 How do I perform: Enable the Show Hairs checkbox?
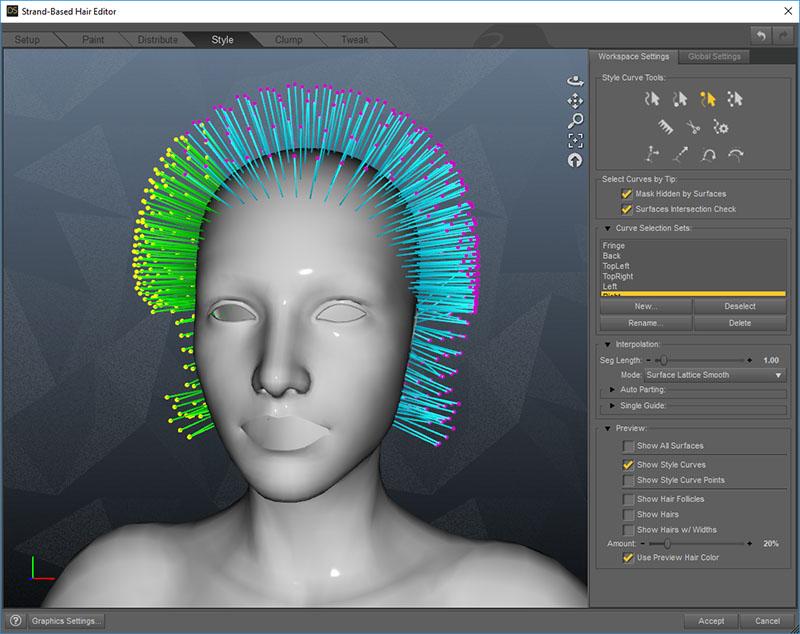627,514
